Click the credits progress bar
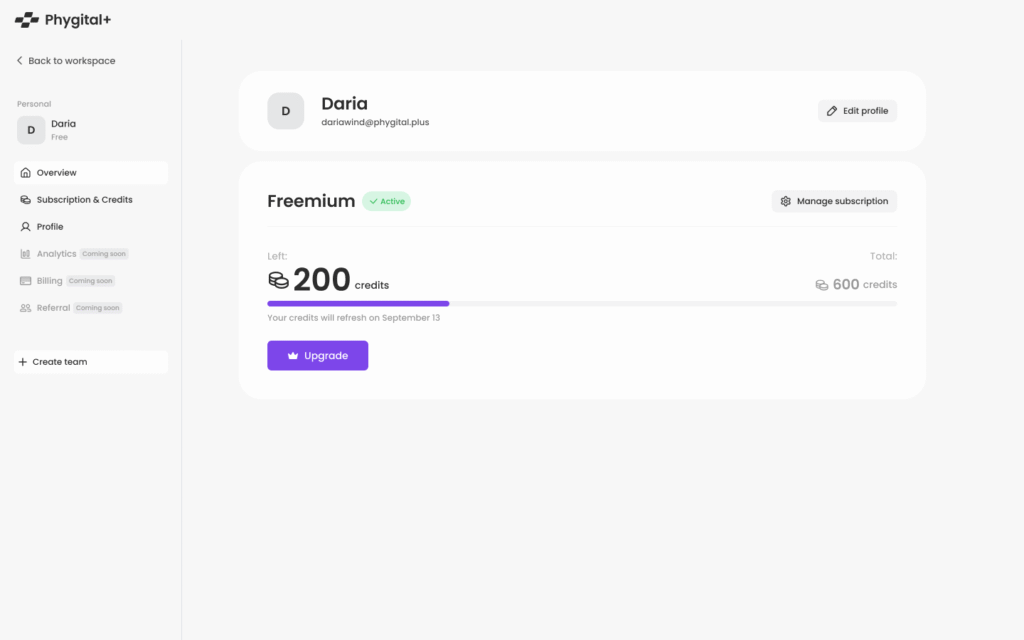Image resolution: width=1024 pixels, height=640 pixels. 581,303
